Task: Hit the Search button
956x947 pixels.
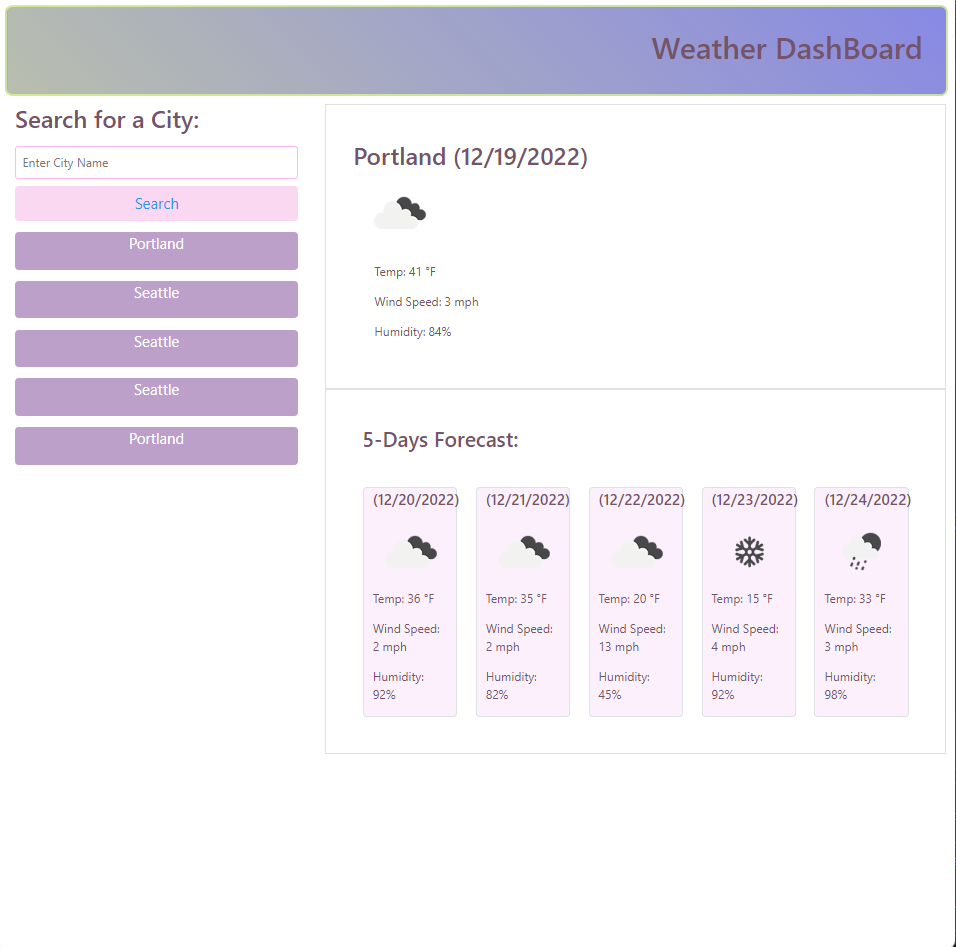Action: 156,204
